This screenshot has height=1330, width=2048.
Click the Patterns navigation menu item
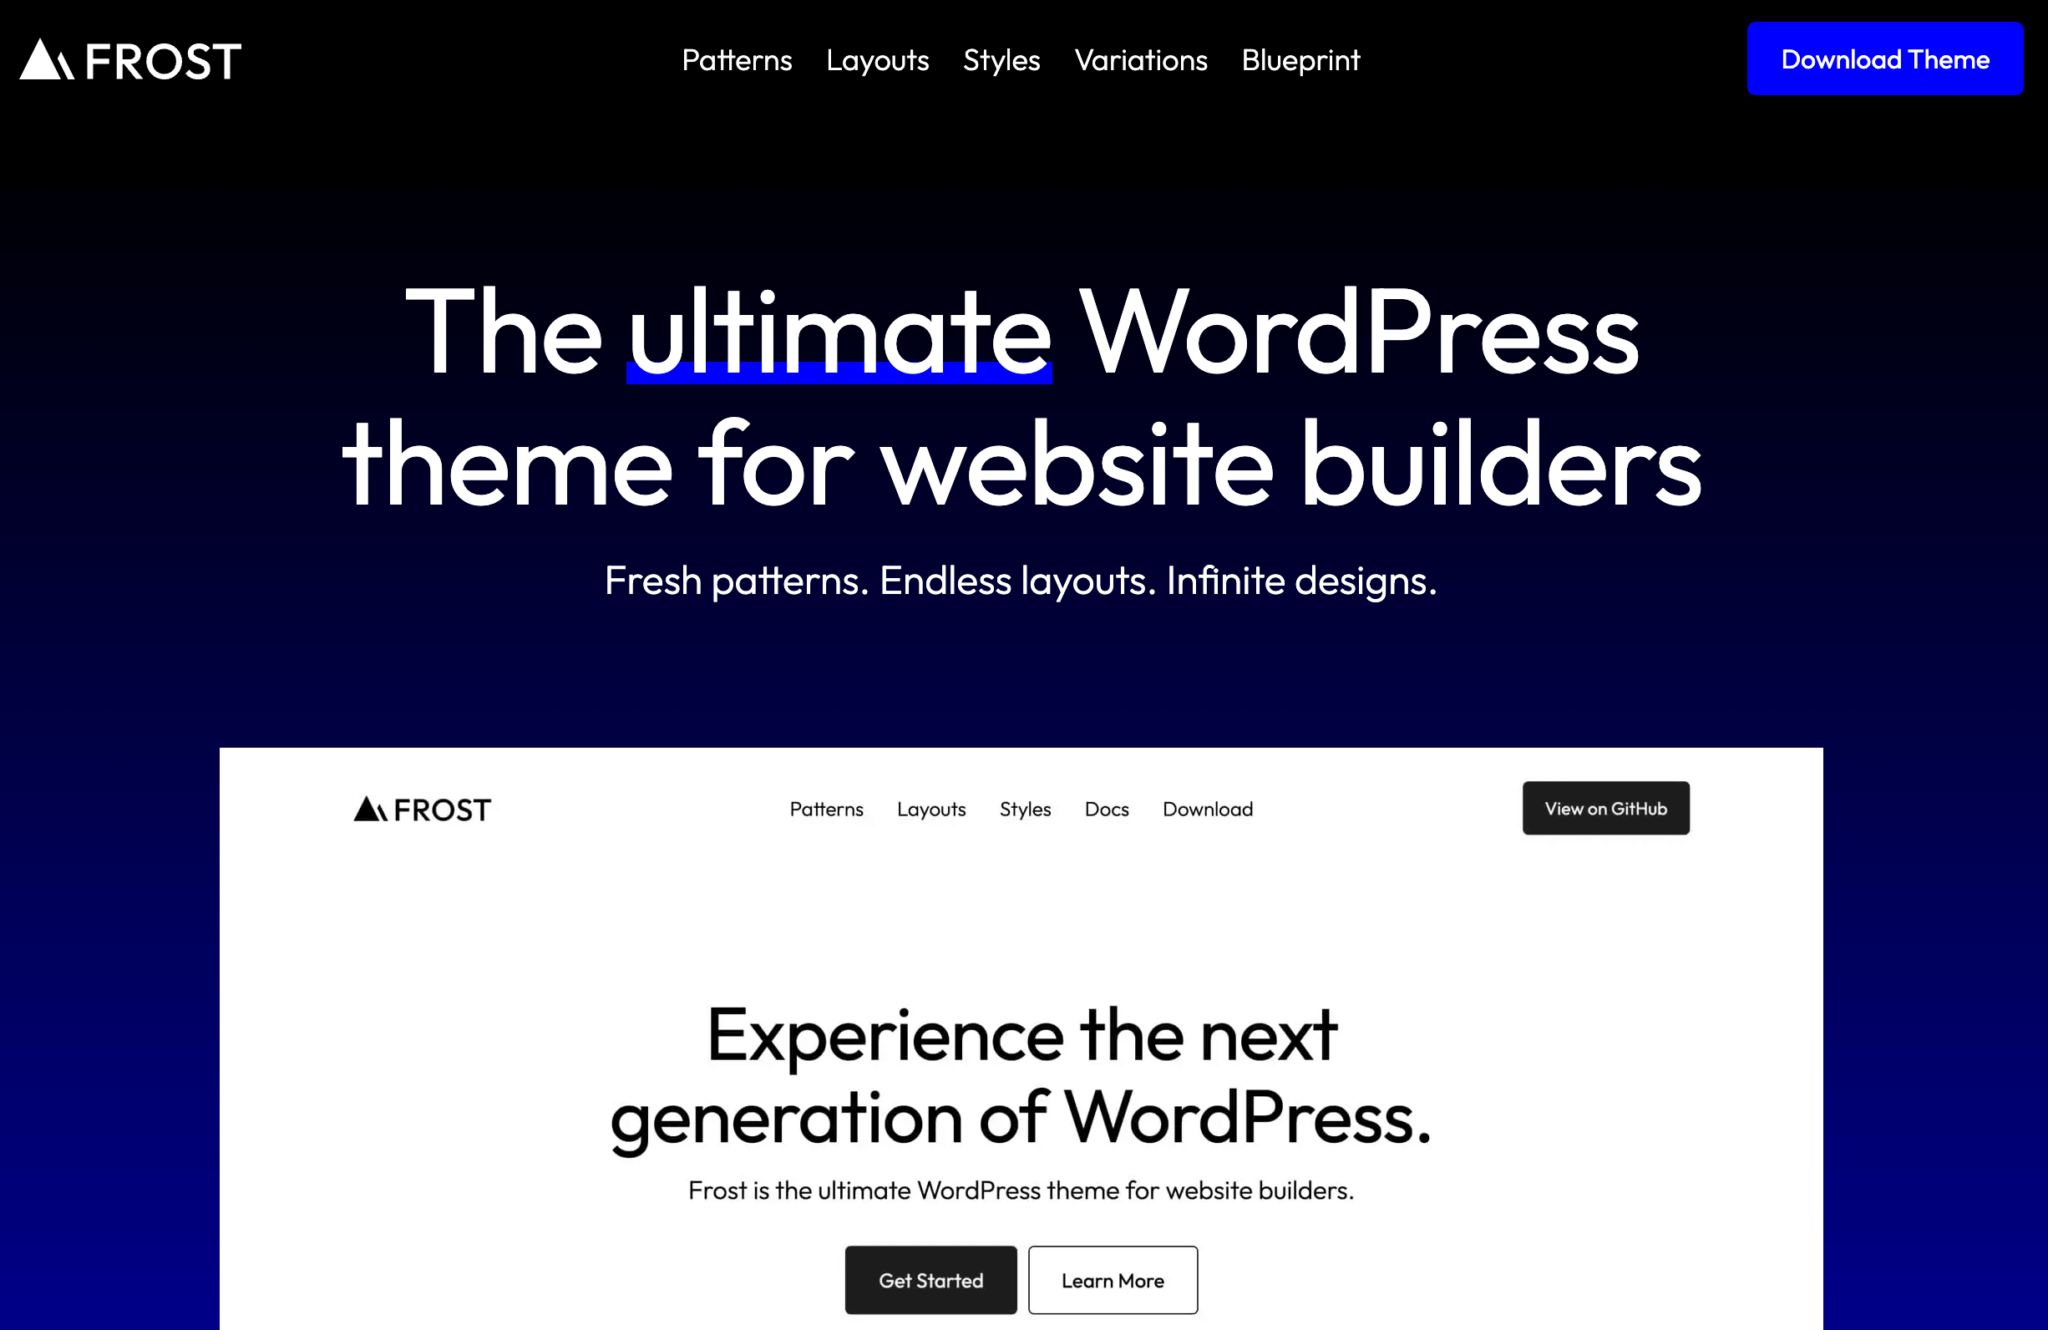point(736,60)
